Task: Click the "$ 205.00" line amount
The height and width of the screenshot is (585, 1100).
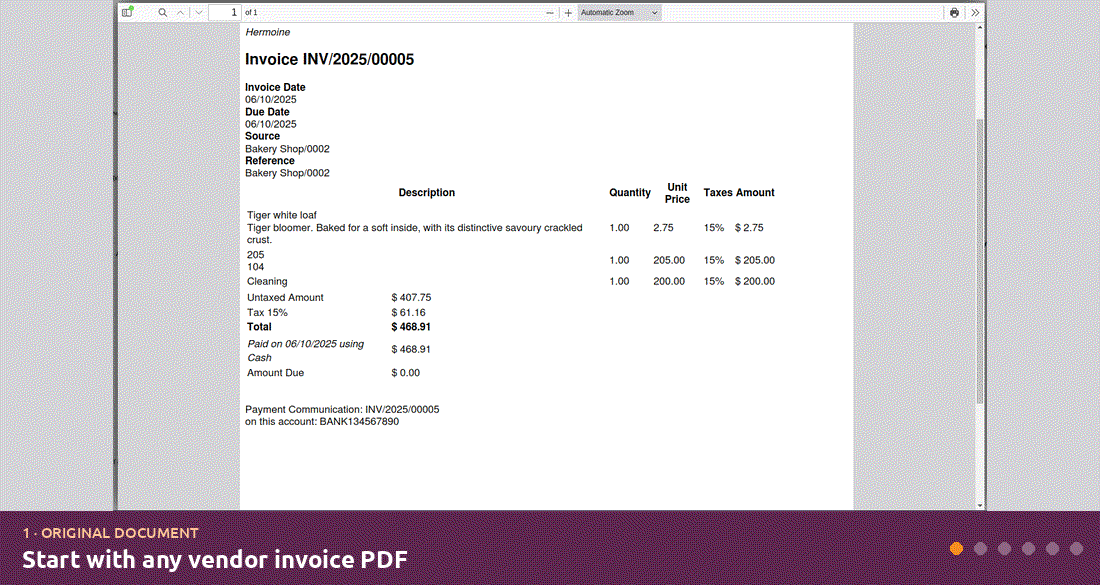Action: (755, 260)
